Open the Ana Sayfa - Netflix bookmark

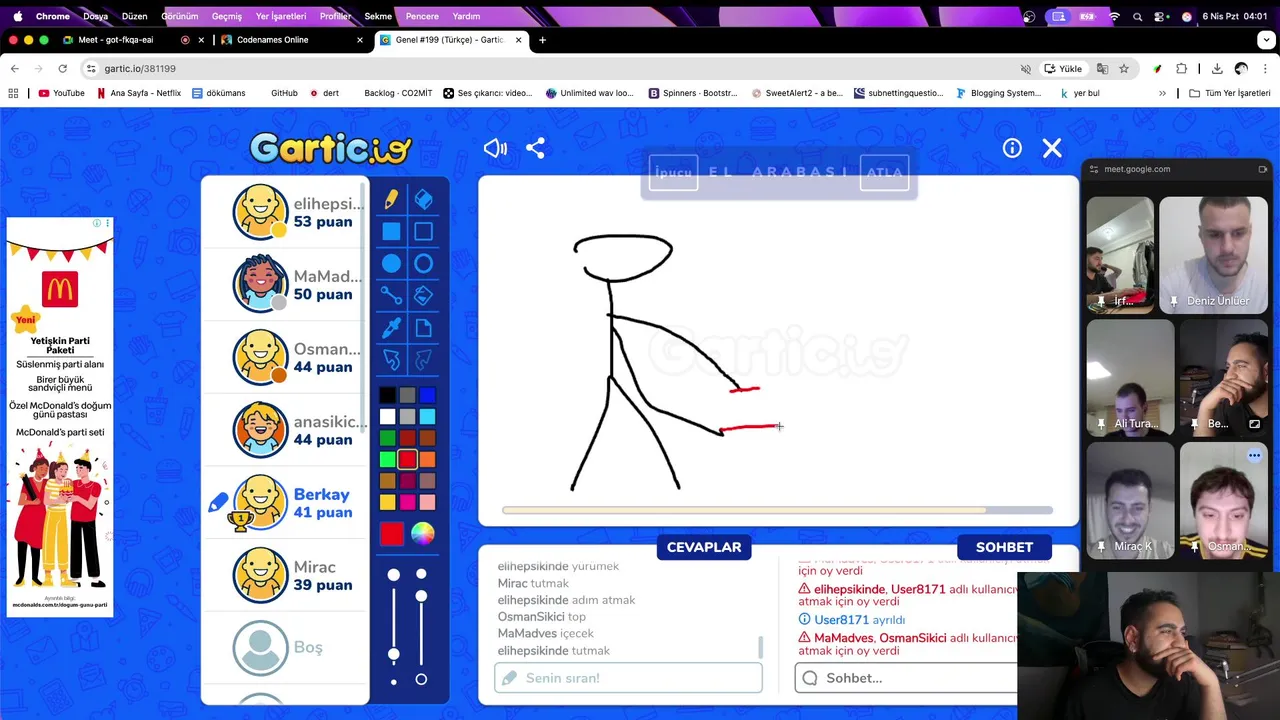(x=139, y=93)
